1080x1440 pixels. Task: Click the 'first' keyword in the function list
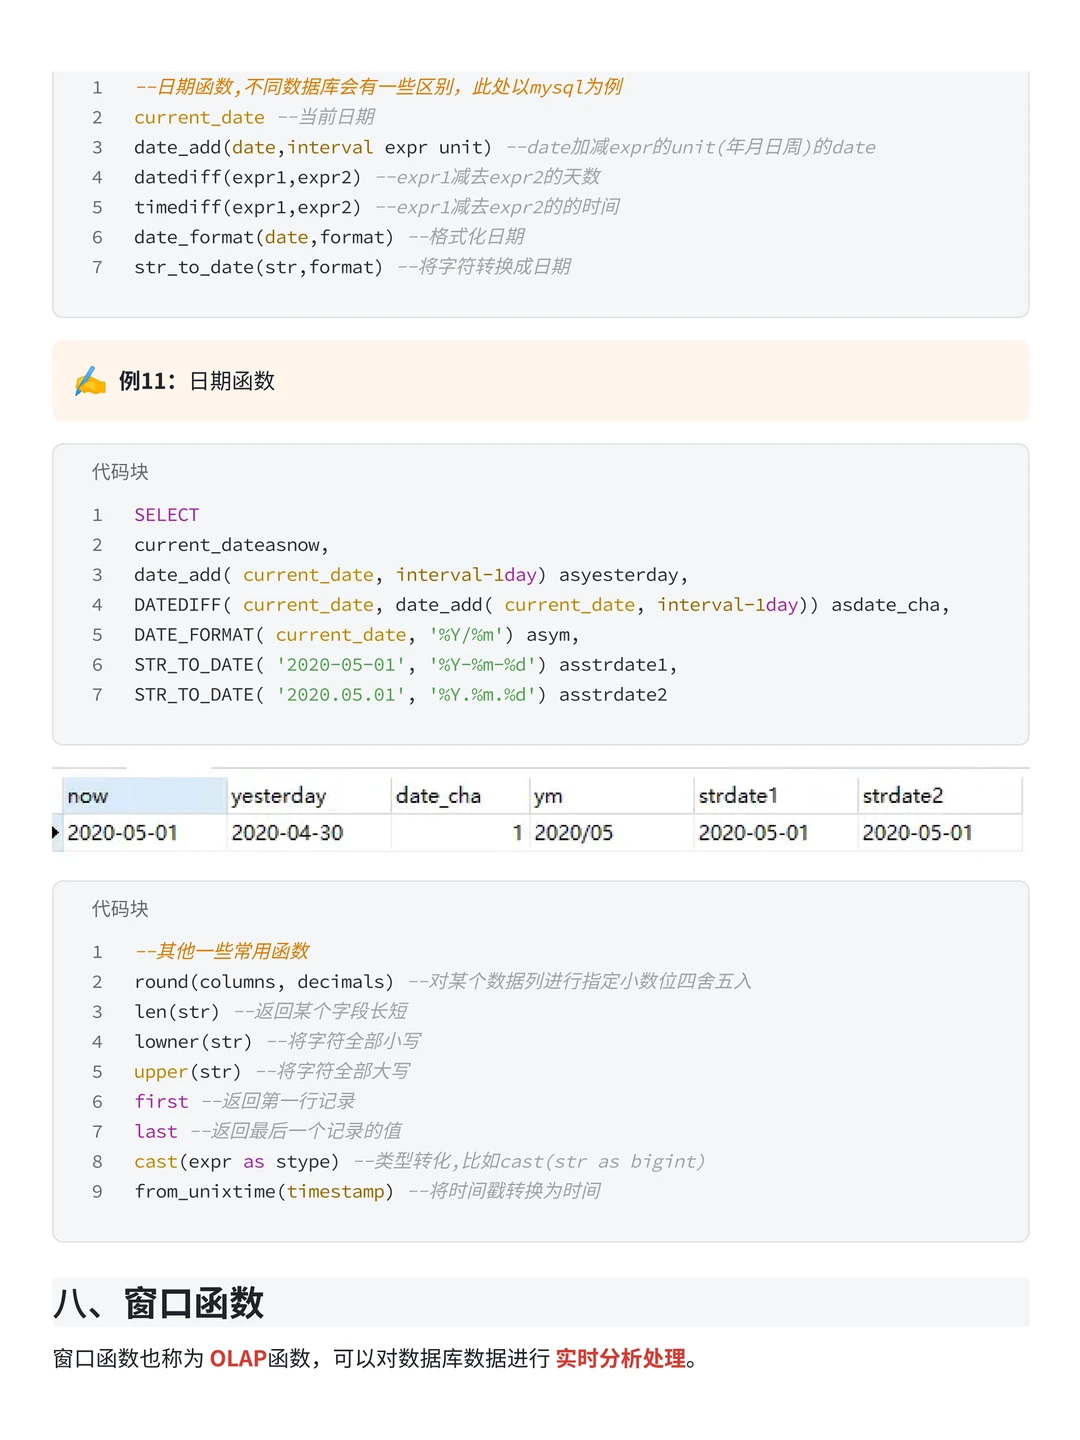tap(161, 1101)
